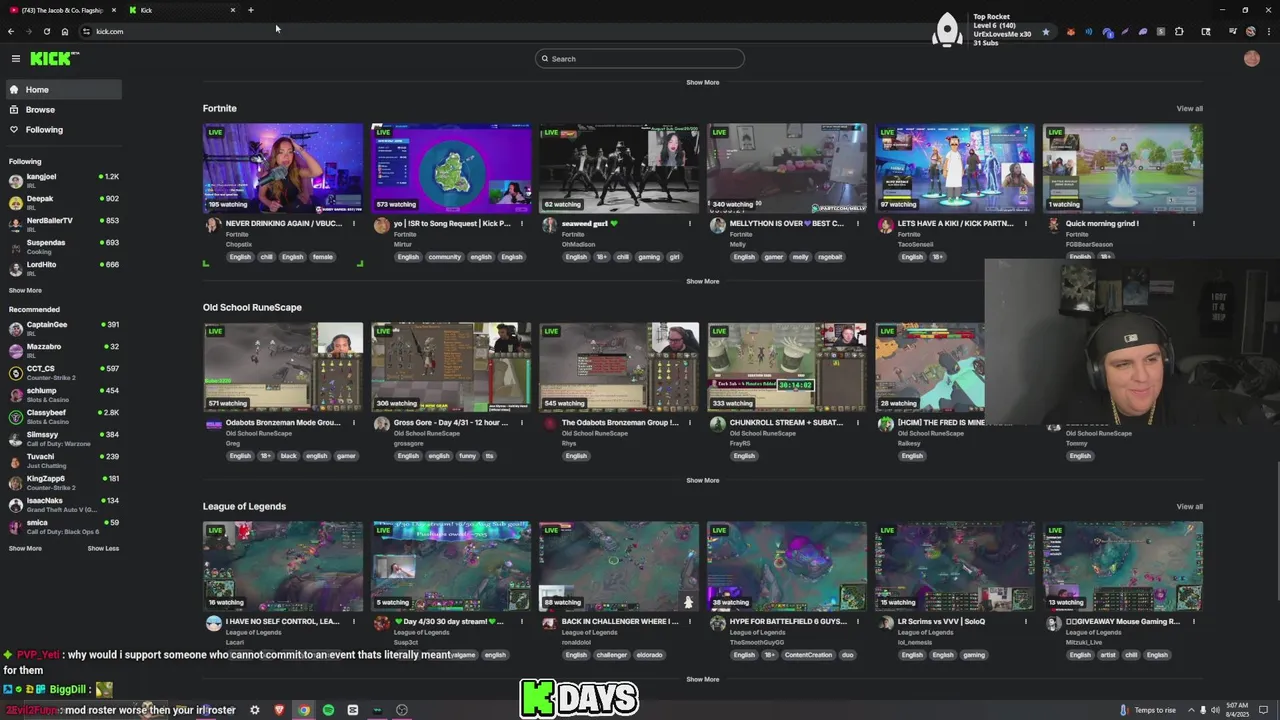This screenshot has width=1280, height=720.
Task: Click Chopstix streamer avatar
Action: 213,225
